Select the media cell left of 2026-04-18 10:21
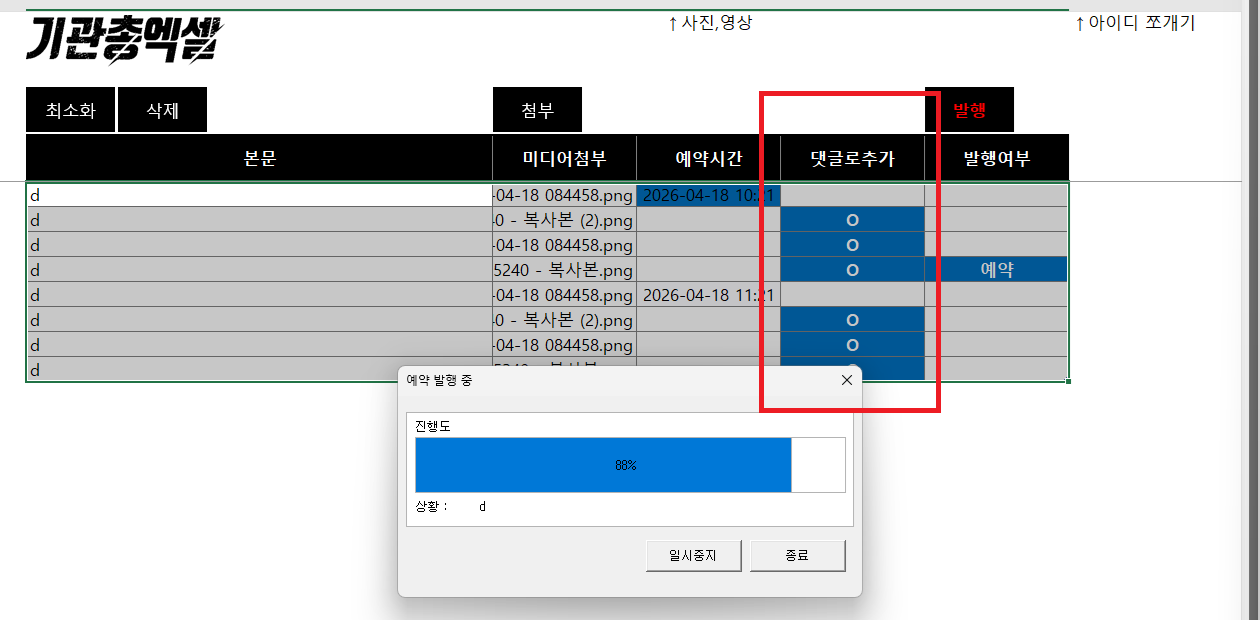This screenshot has width=1260, height=620. click(564, 195)
